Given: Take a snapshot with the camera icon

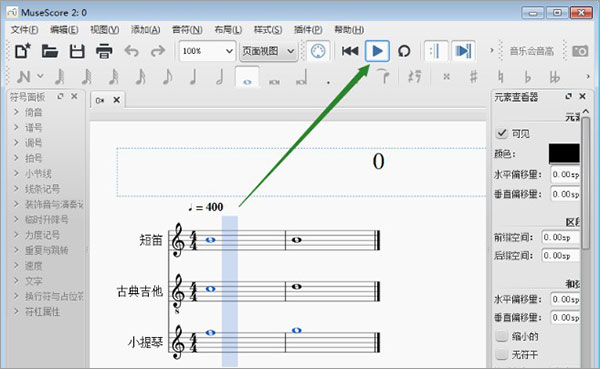Looking at the screenshot, I should click(580, 51).
